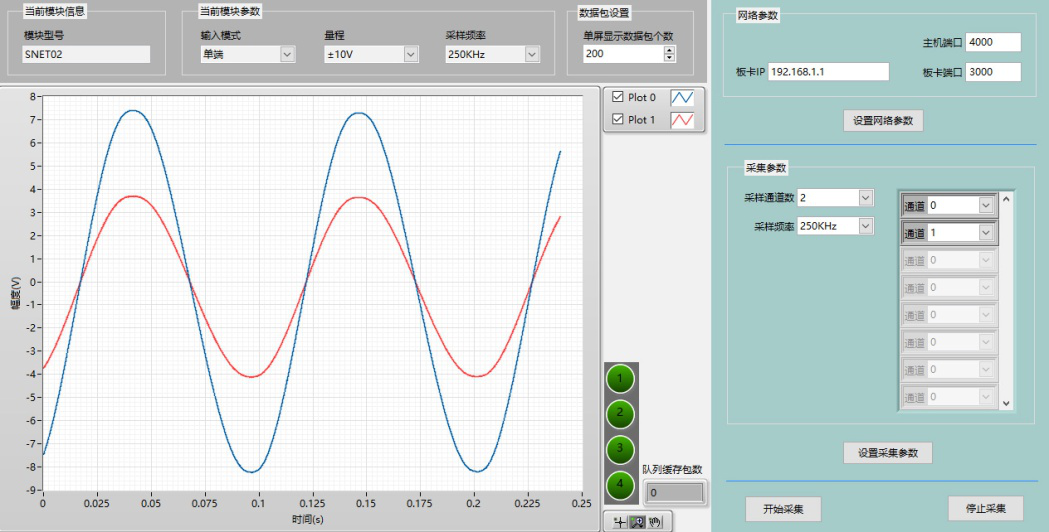The image size is (1049, 532).
Task: Select the crosshair cursor tool in graph palette
Action: [x=619, y=522]
